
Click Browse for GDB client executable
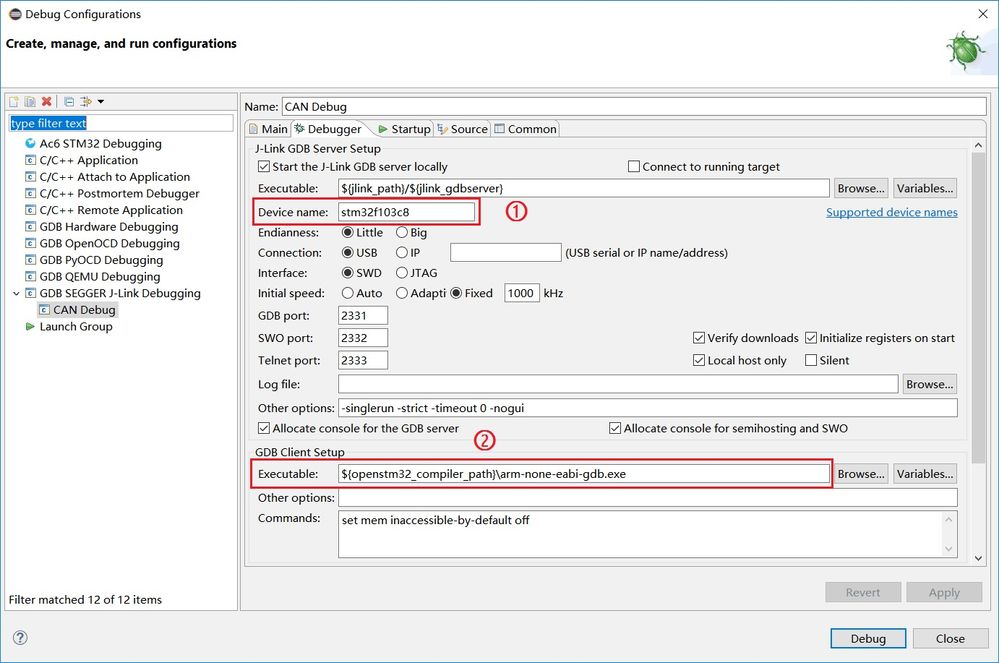coord(861,474)
